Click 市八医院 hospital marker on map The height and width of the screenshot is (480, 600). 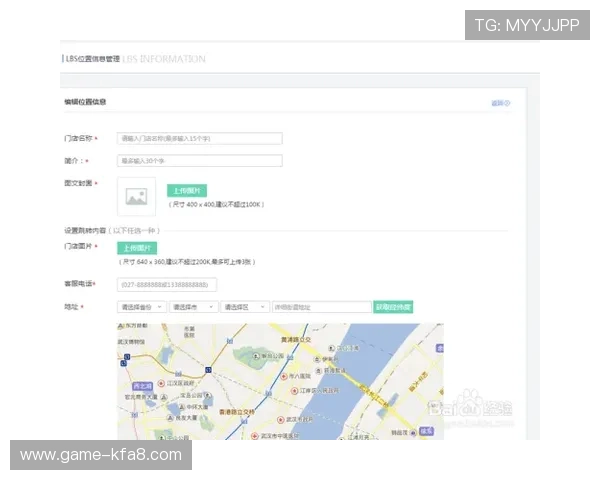pos(284,376)
